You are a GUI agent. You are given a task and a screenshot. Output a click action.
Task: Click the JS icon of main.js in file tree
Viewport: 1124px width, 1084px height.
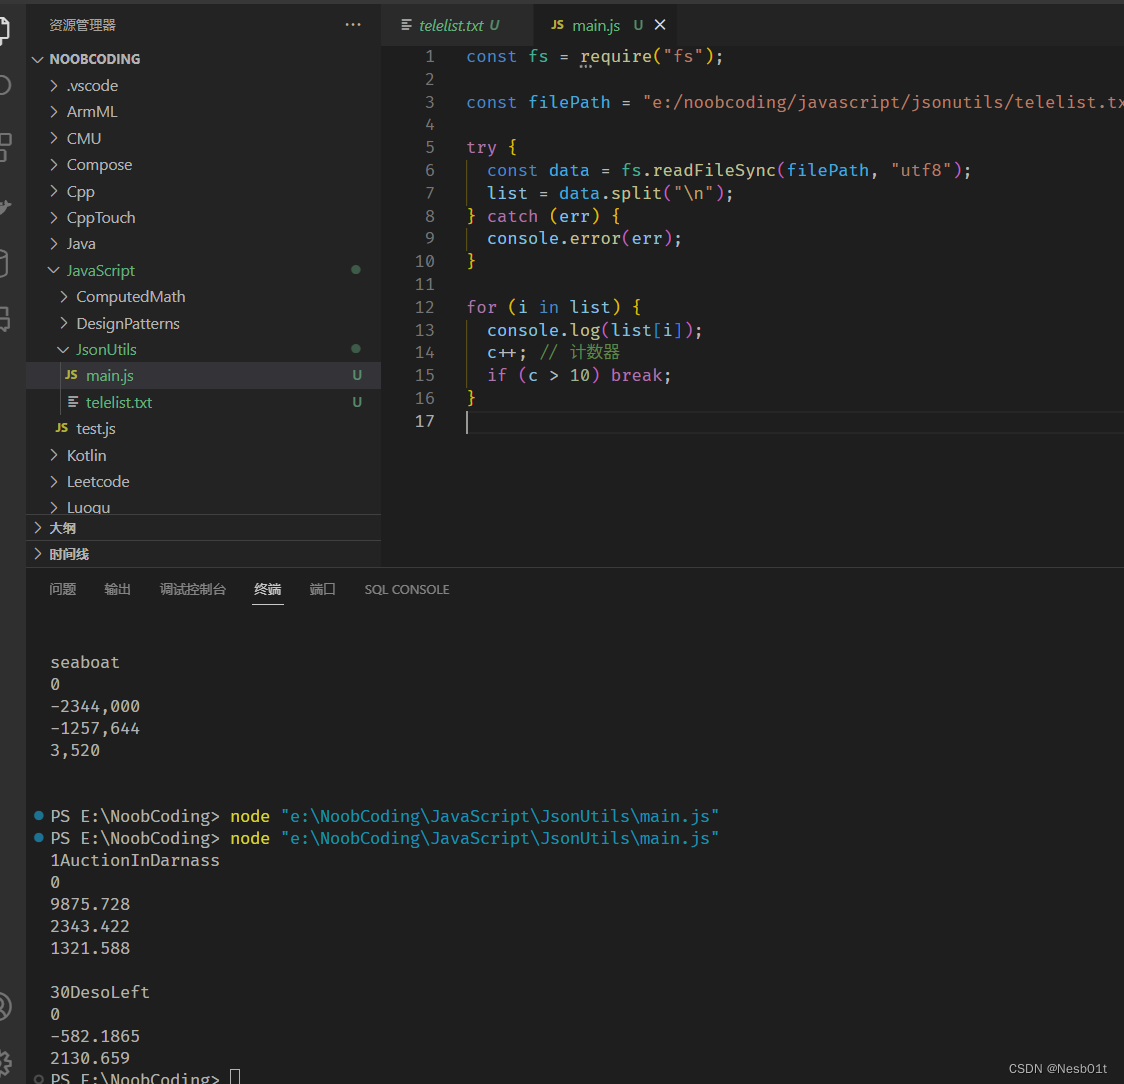(x=71, y=375)
